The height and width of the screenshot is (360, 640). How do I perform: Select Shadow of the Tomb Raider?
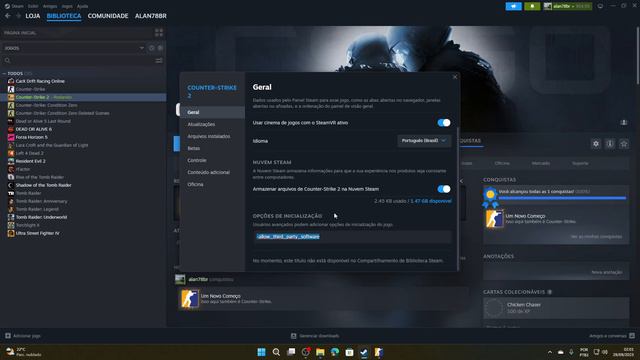click(43, 185)
